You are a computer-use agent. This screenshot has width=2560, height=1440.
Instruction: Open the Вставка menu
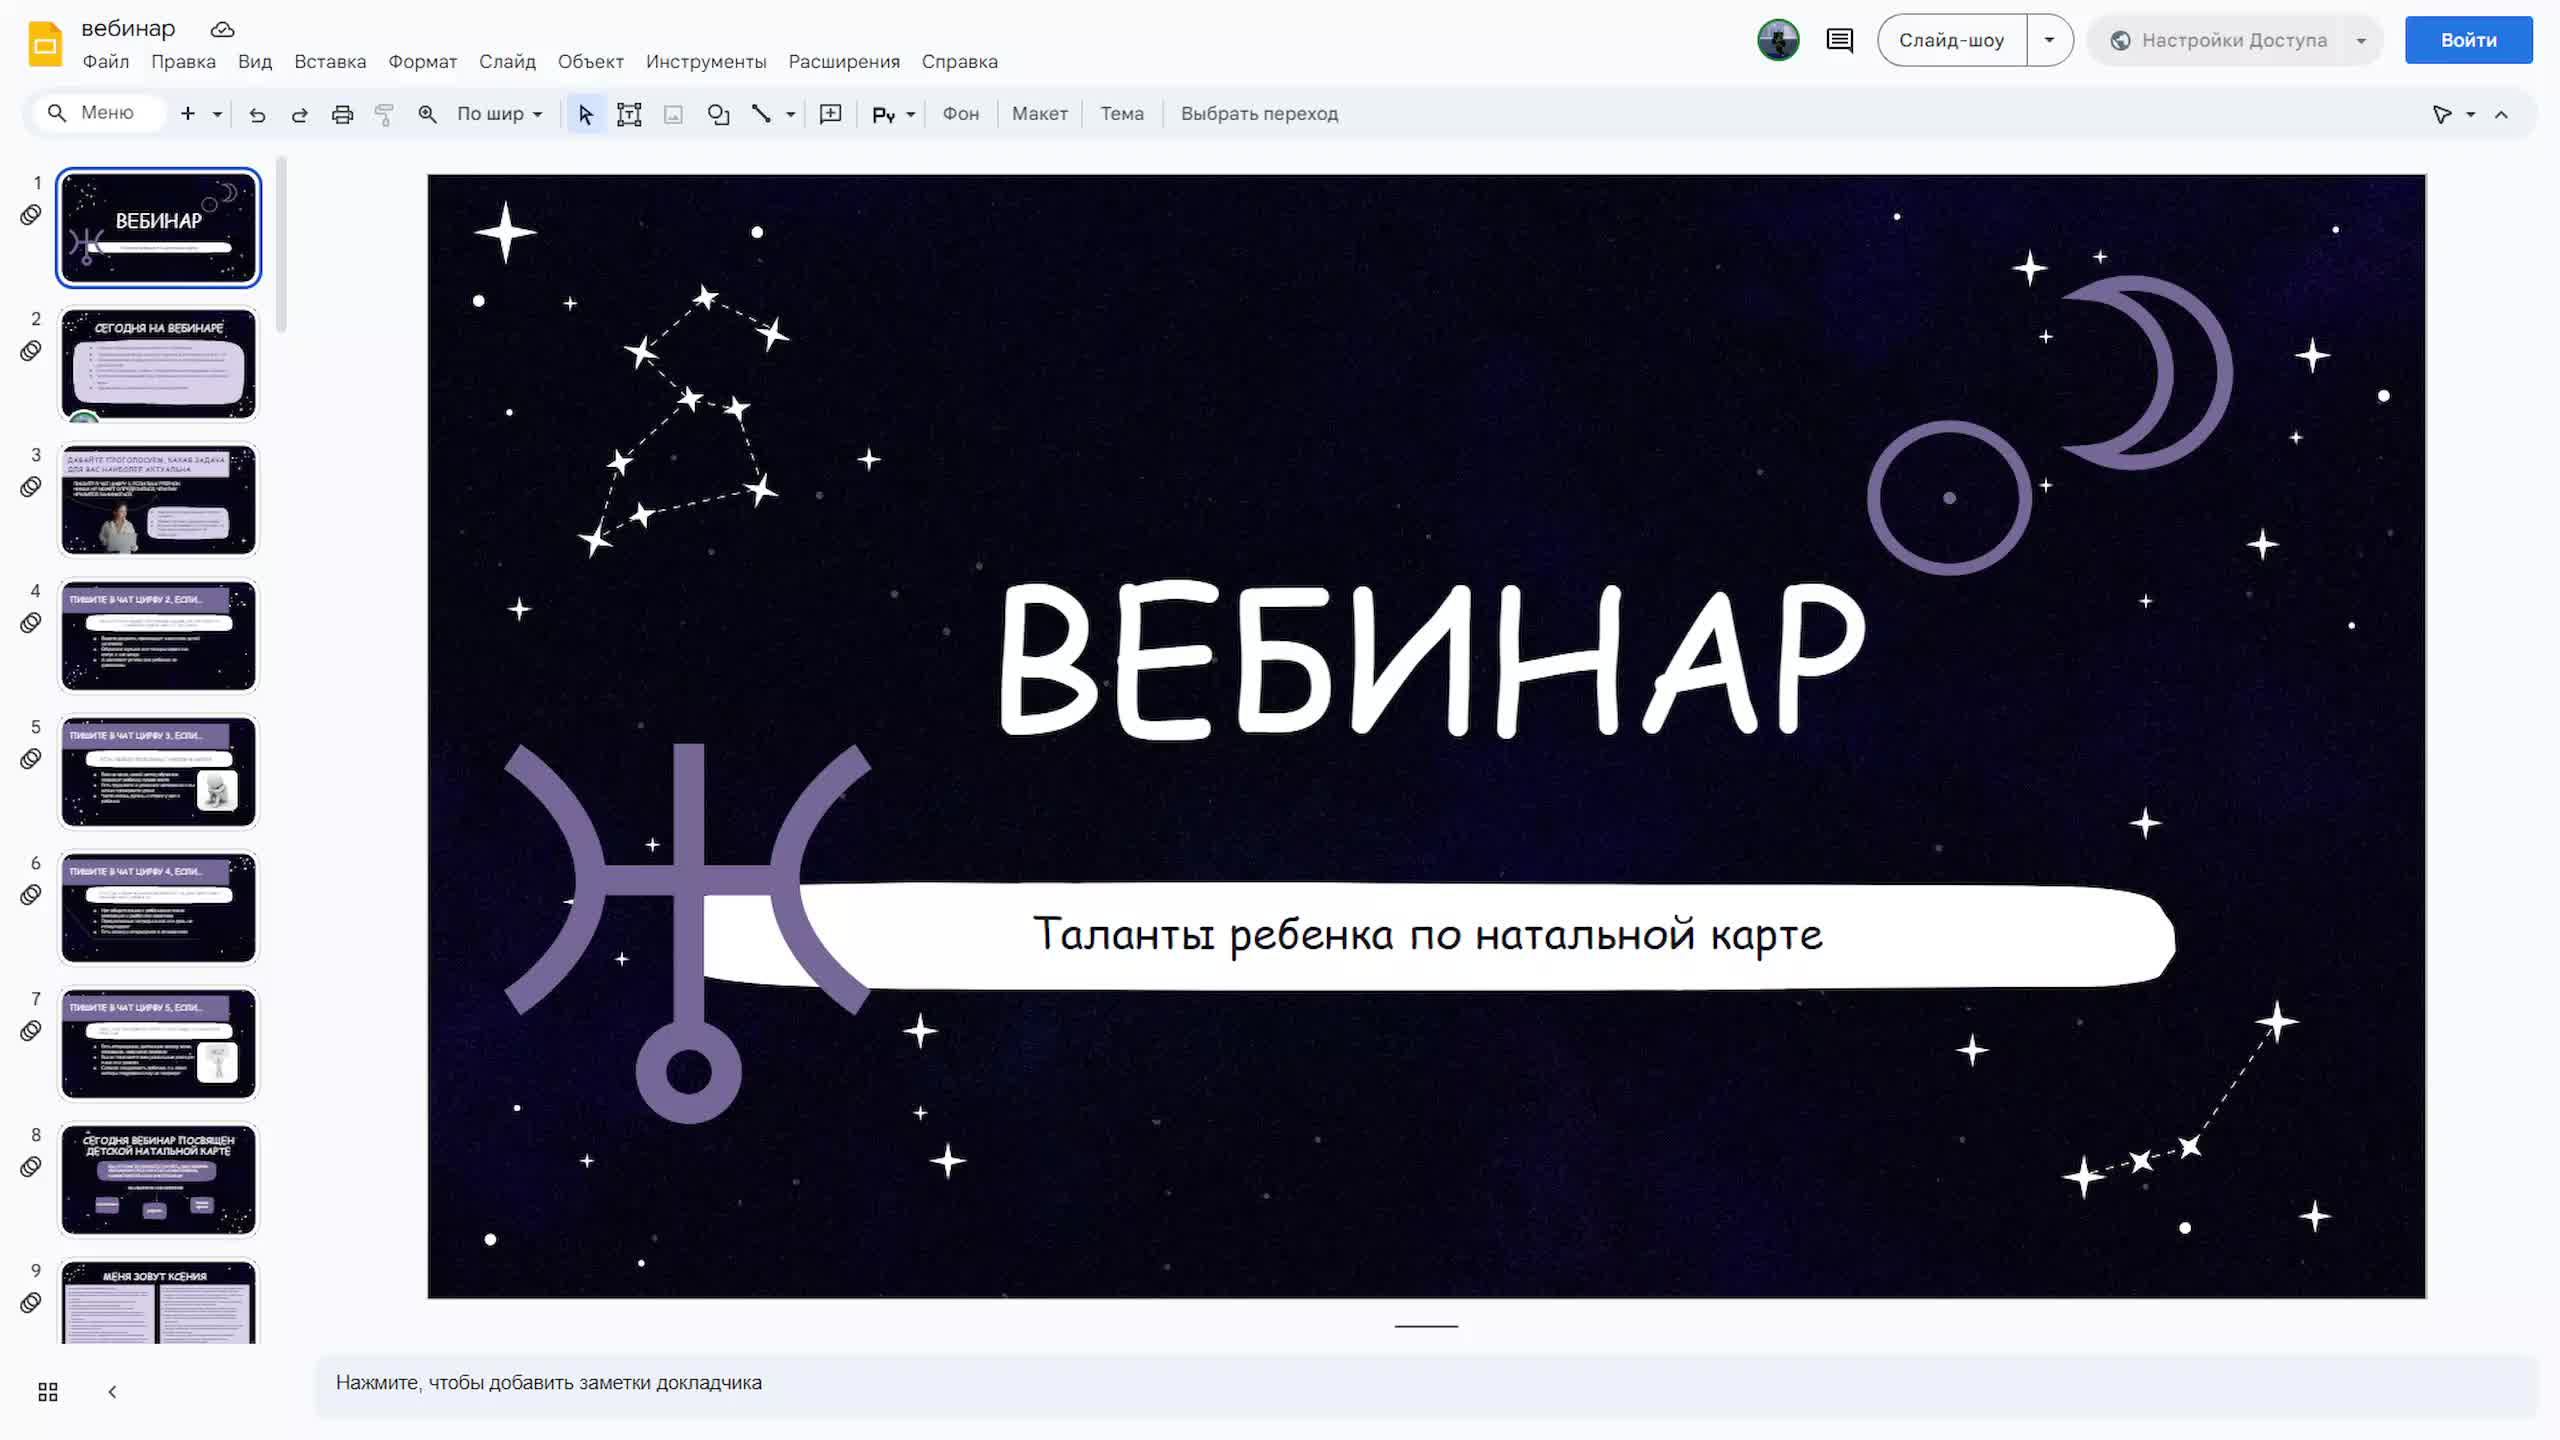point(330,62)
